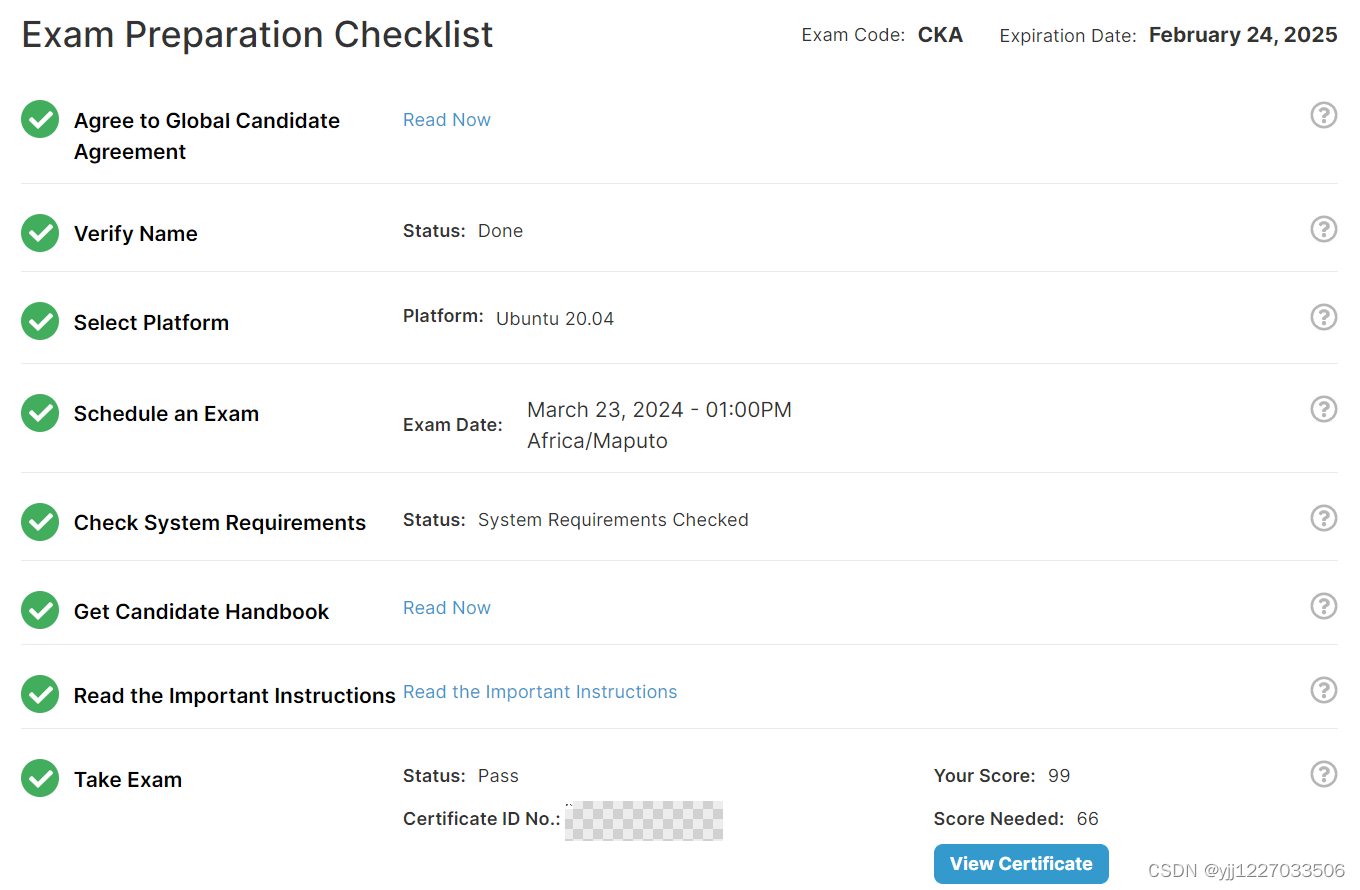Click green checkmark next to Schedule an Exam

click(40, 413)
